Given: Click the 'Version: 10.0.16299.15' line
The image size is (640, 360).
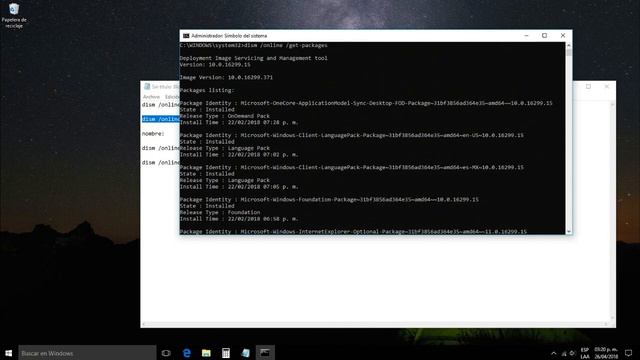Looking at the screenshot, I should 215,64.
